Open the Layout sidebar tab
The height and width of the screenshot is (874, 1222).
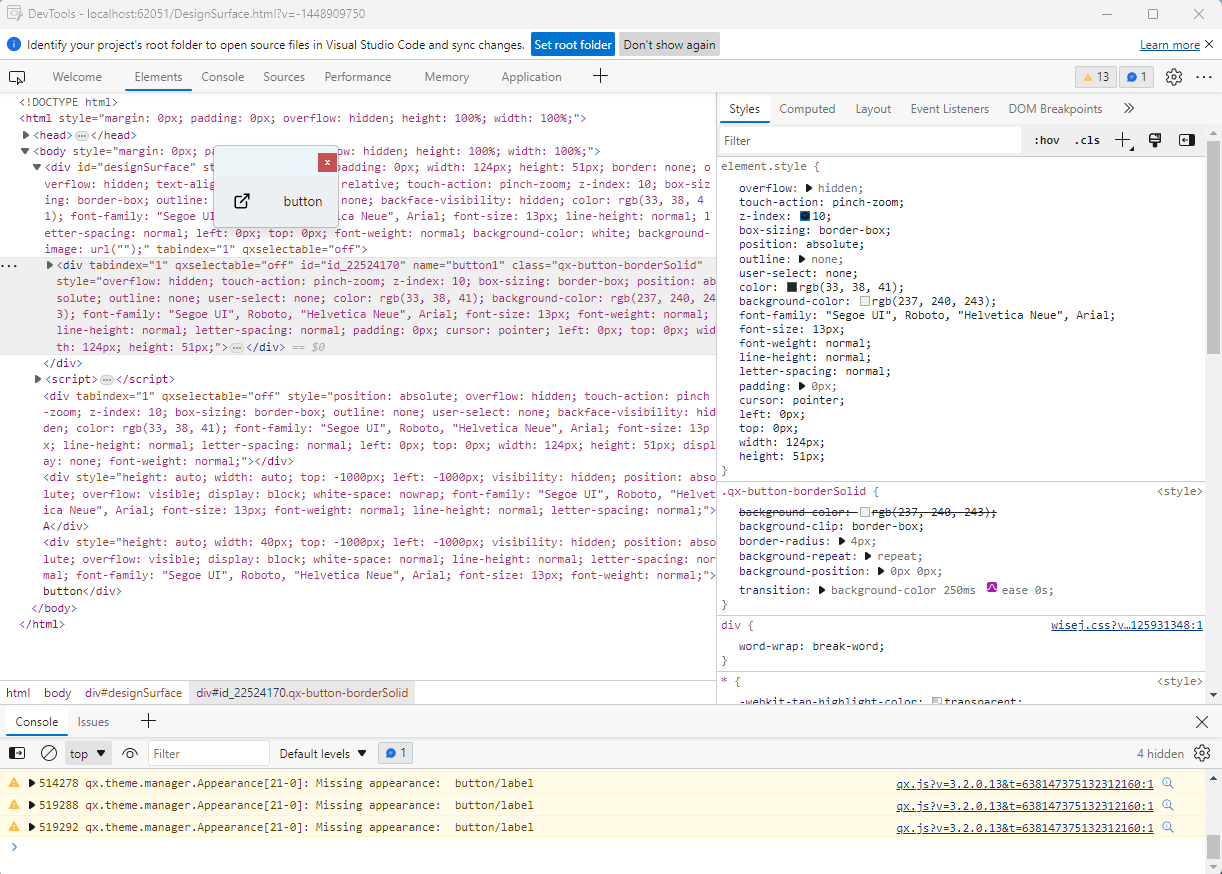[x=873, y=109]
